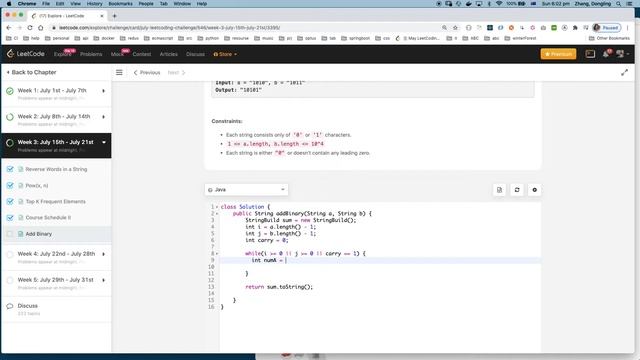Open the notifications bell icon

(606, 54)
